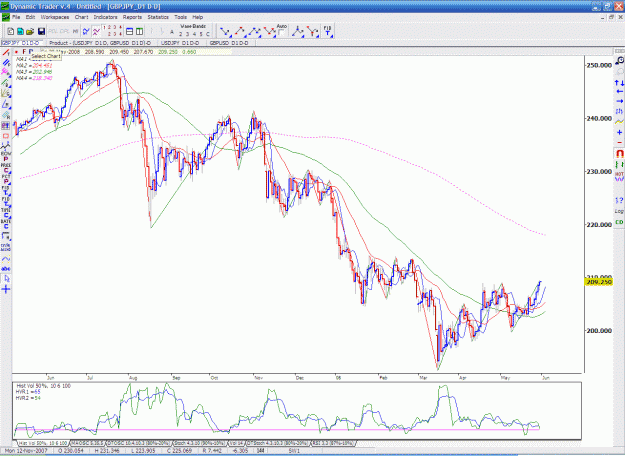The width and height of the screenshot is (625, 456).
Task: Select the Hist Vol 50% indicator tab
Action: (x=43, y=443)
